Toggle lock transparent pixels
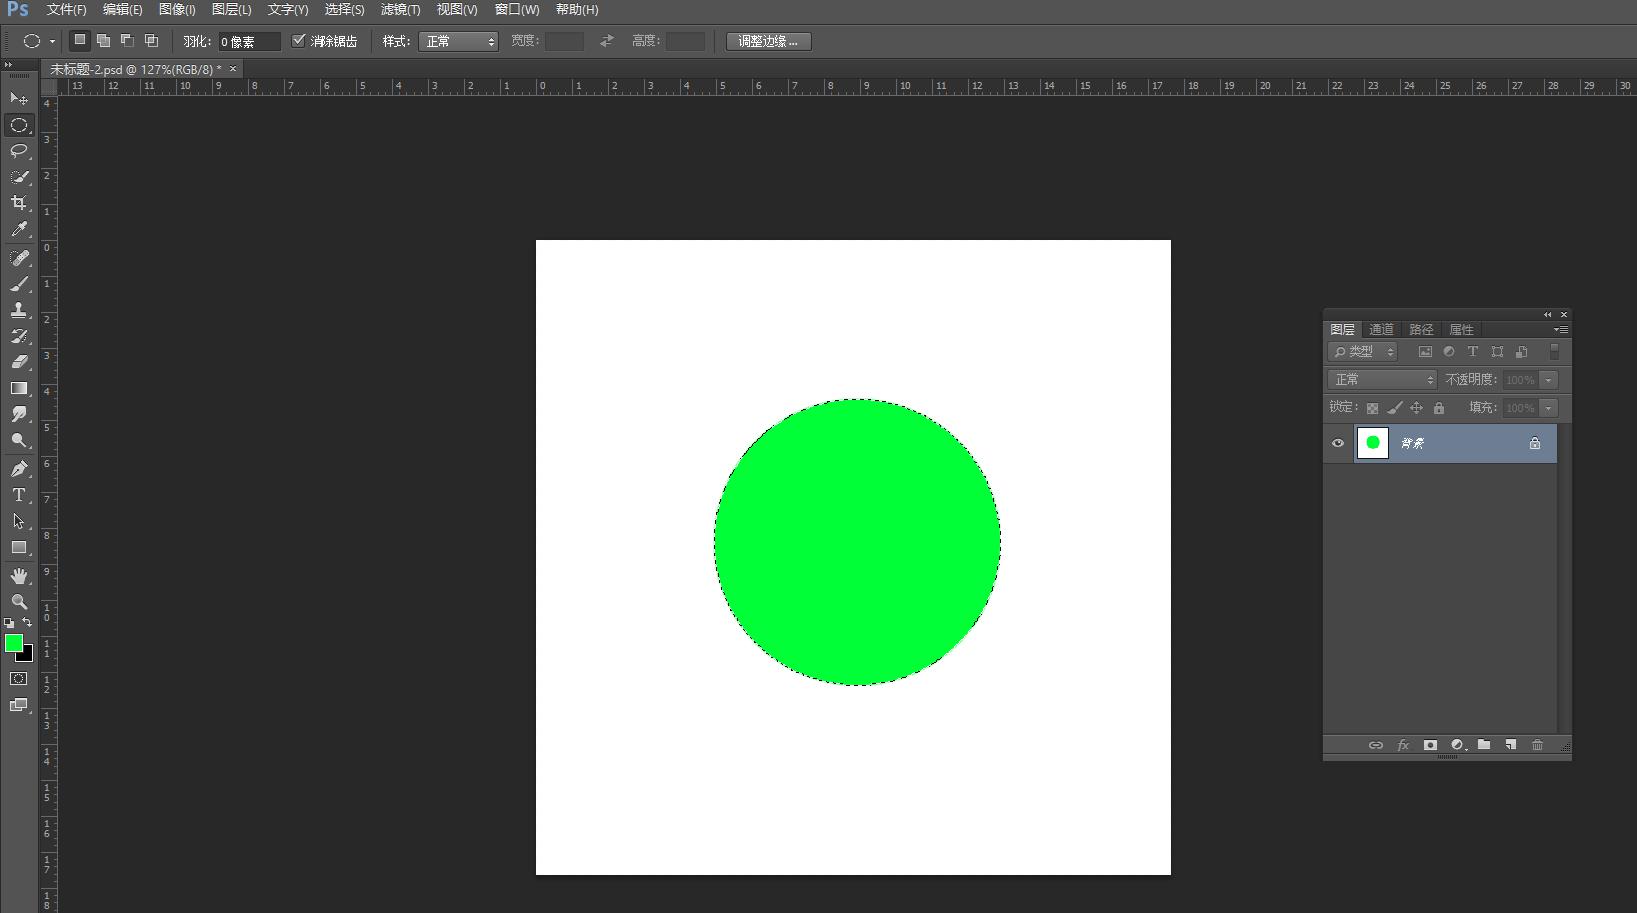The width and height of the screenshot is (1637, 913). [x=1372, y=408]
